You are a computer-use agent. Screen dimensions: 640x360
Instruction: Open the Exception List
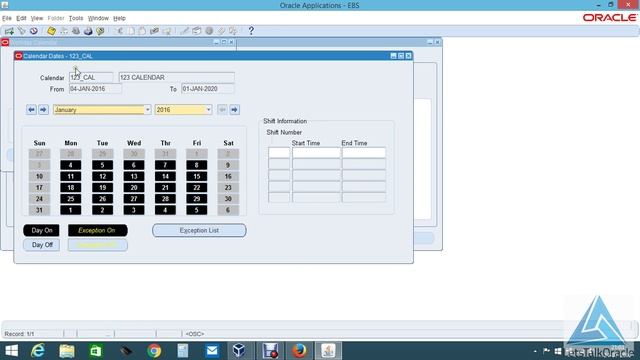(x=199, y=230)
